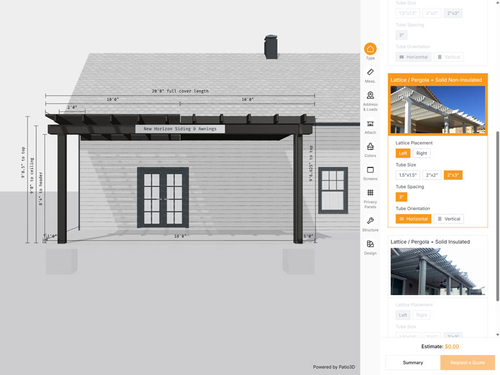Set tube orientation to Vertical in Non-Insulated card
Image resolution: width=500 pixels, height=375 pixels.
click(x=449, y=219)
